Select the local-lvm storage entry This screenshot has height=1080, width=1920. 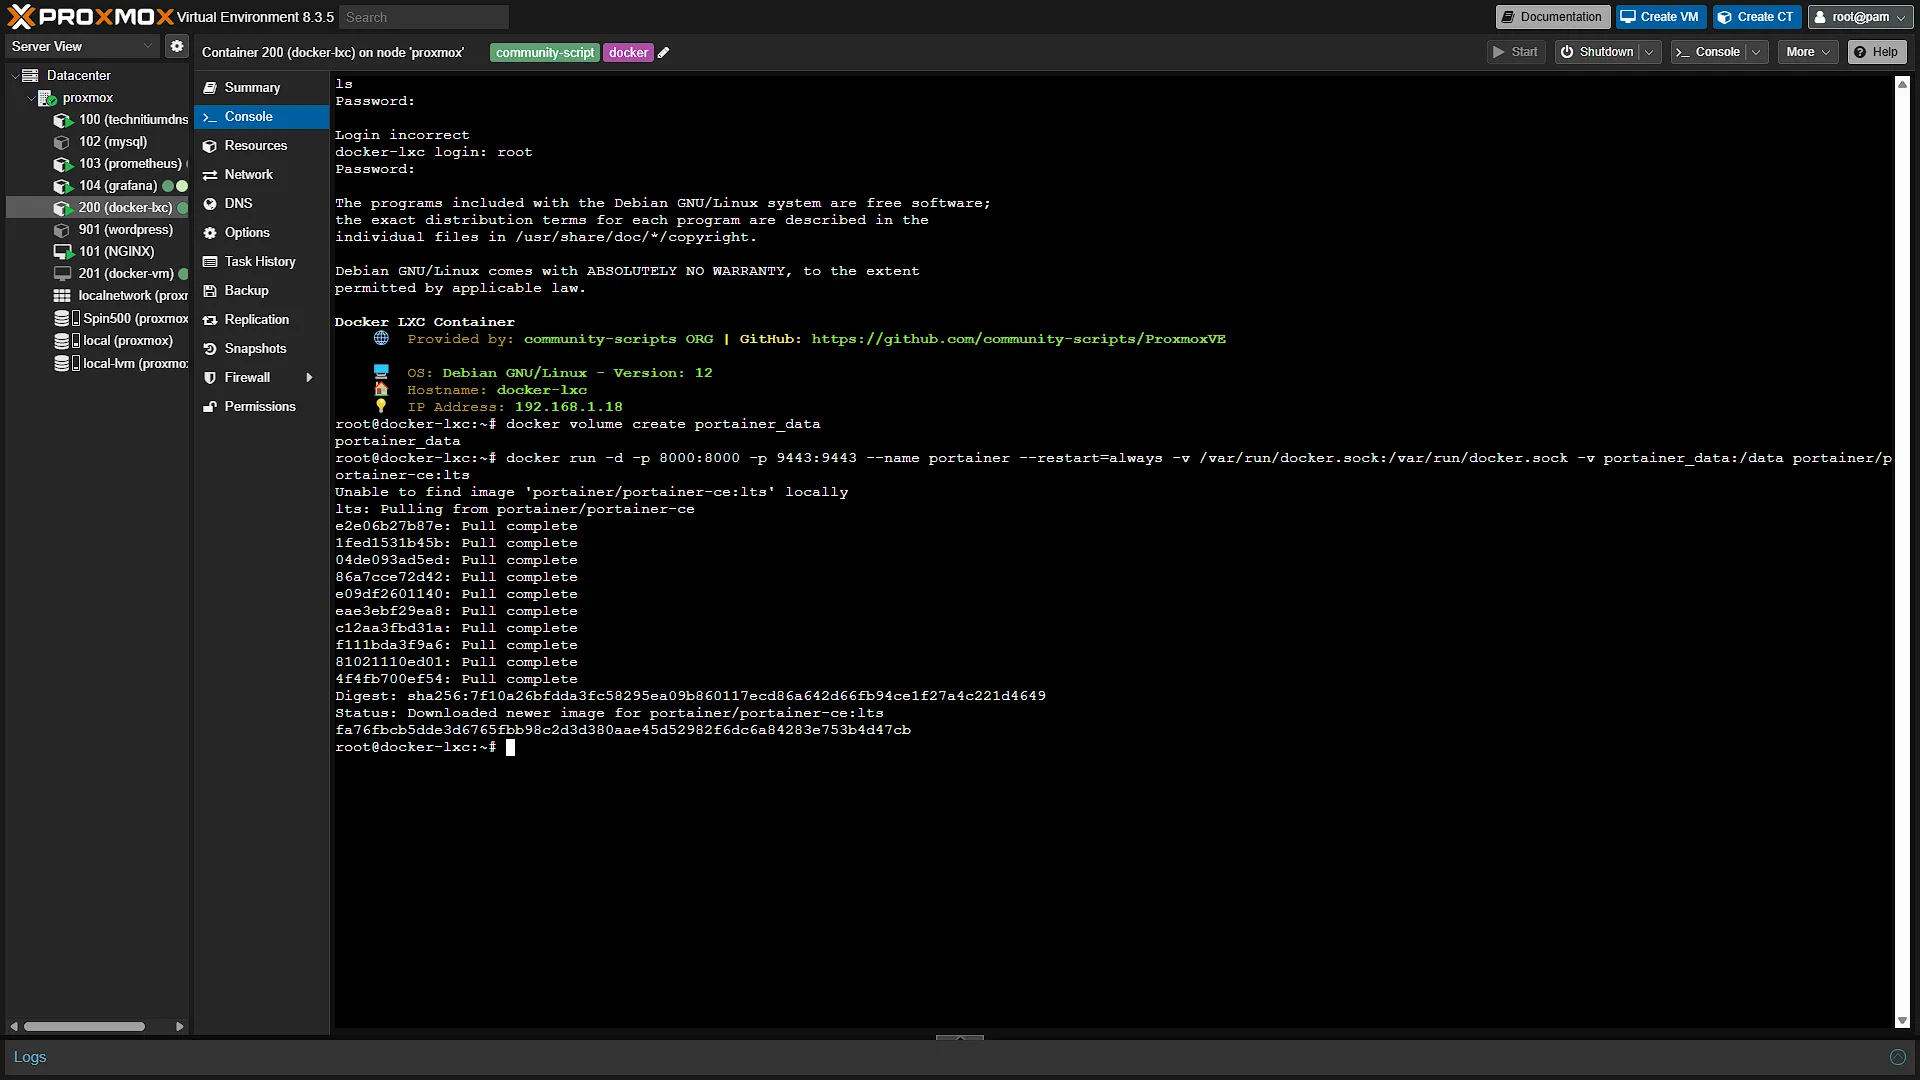tap(121, 364)
